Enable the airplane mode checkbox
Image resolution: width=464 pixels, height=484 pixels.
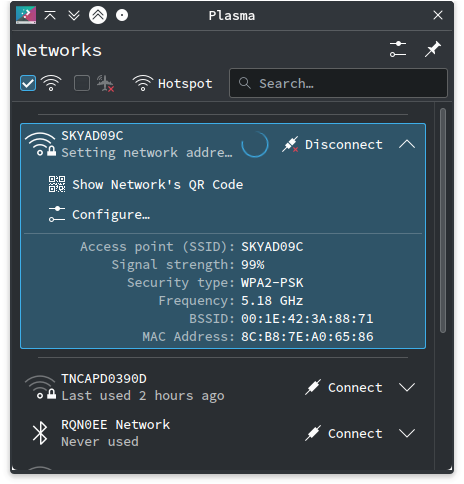point(82,83)
